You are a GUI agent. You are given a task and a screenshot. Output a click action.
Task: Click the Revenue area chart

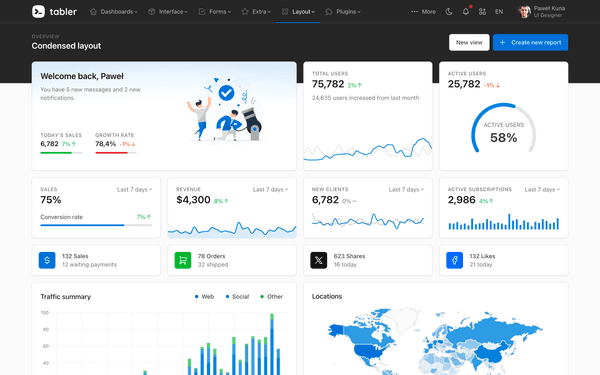232,229
